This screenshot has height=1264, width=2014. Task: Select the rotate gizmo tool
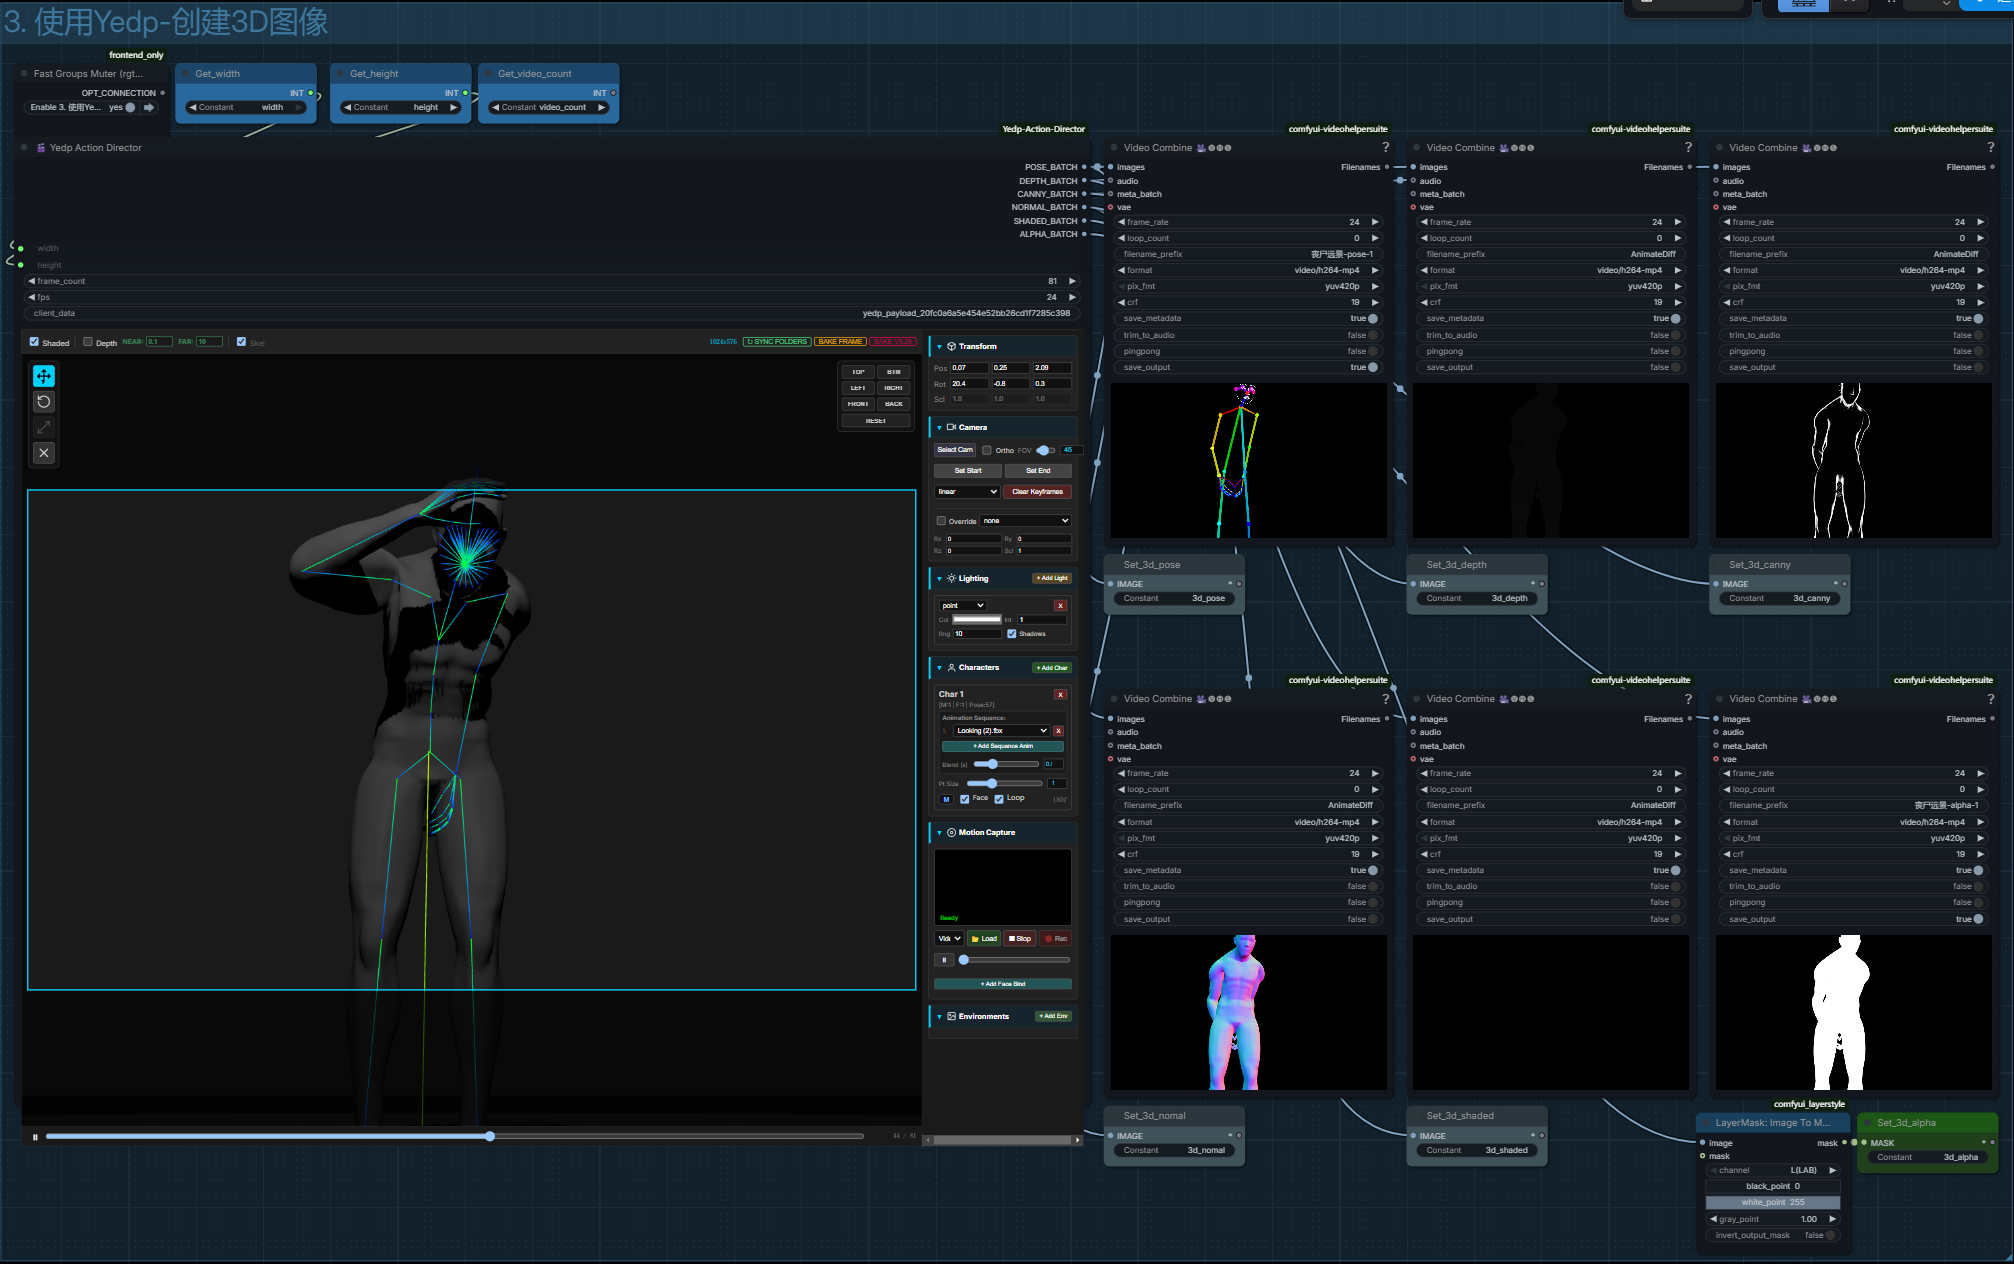click(44, 402)
